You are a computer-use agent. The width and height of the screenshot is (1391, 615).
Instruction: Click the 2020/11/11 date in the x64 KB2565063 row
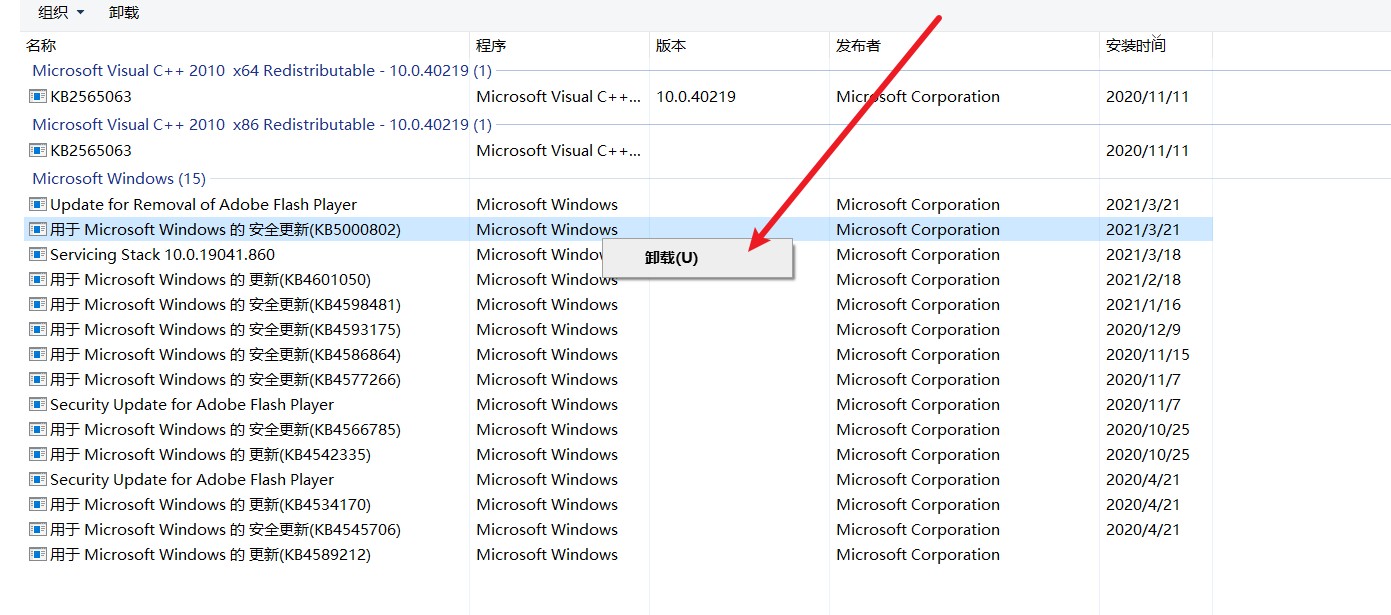point(1148,97)
